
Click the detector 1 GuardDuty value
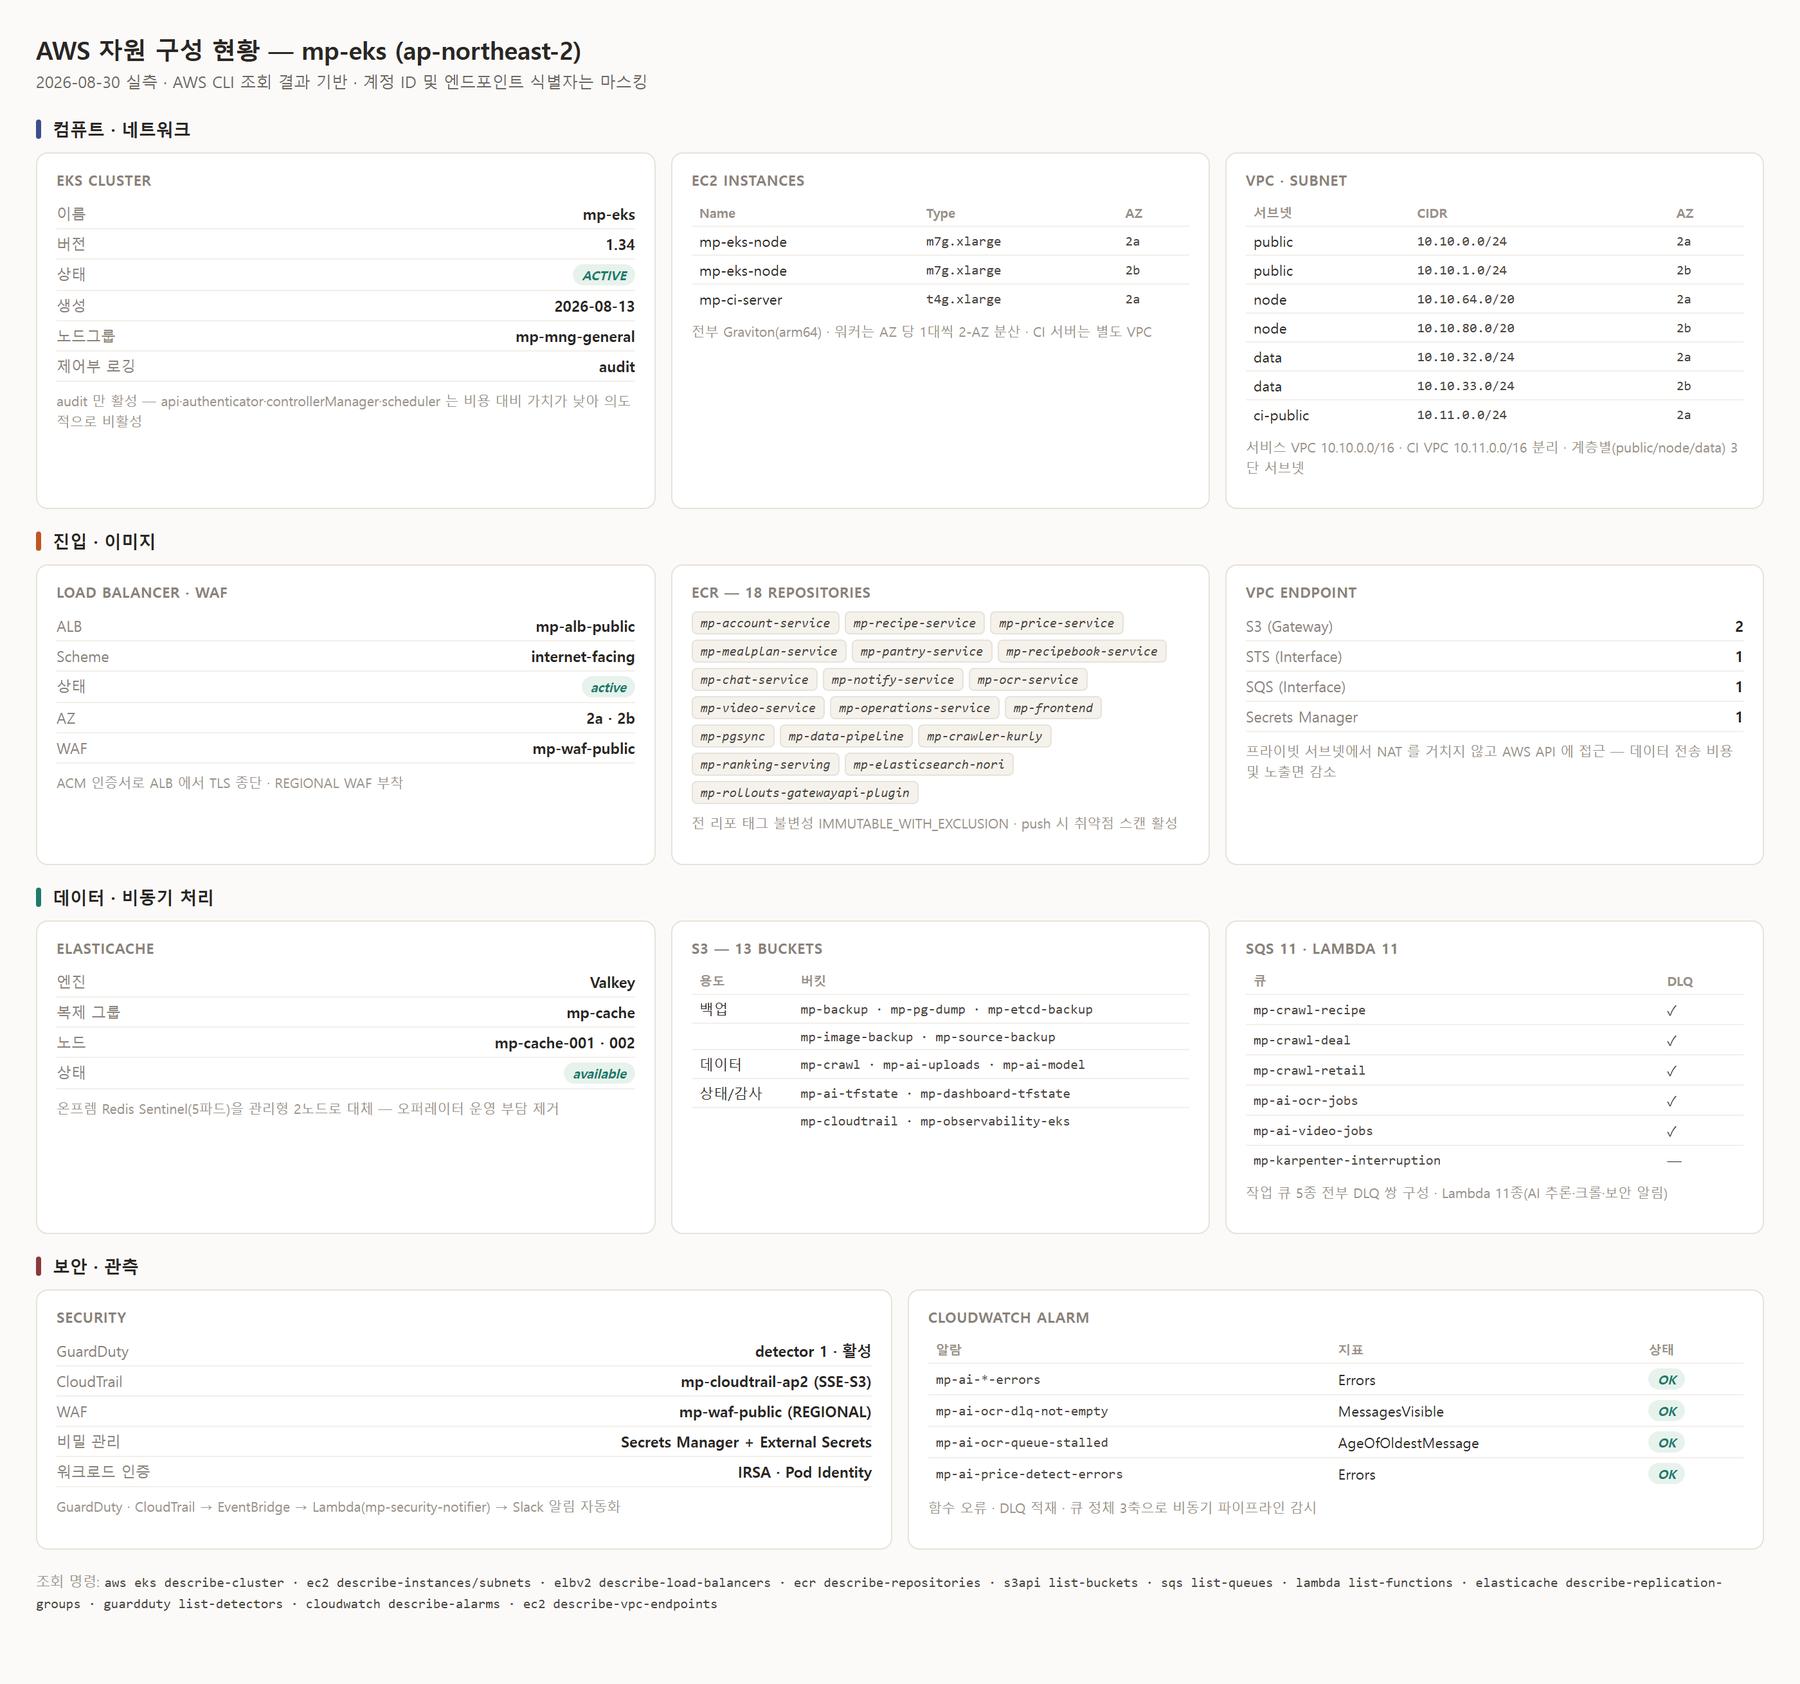tap(812, 1351)
